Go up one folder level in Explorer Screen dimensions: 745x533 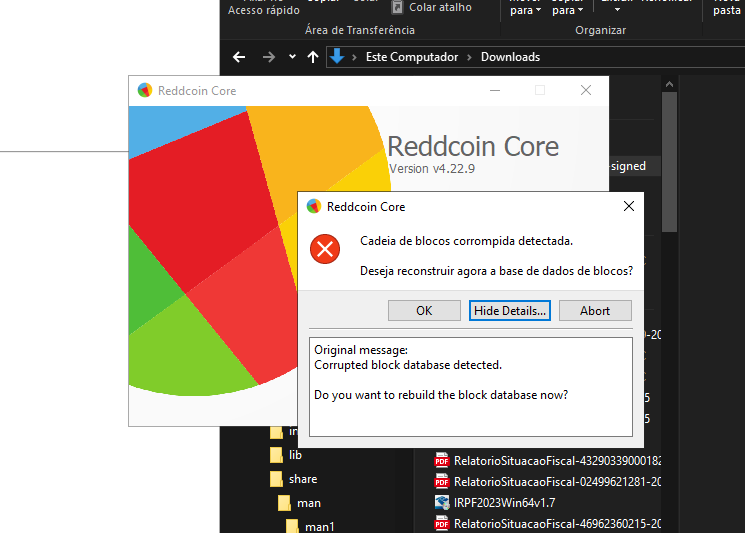tap(313, 57)
